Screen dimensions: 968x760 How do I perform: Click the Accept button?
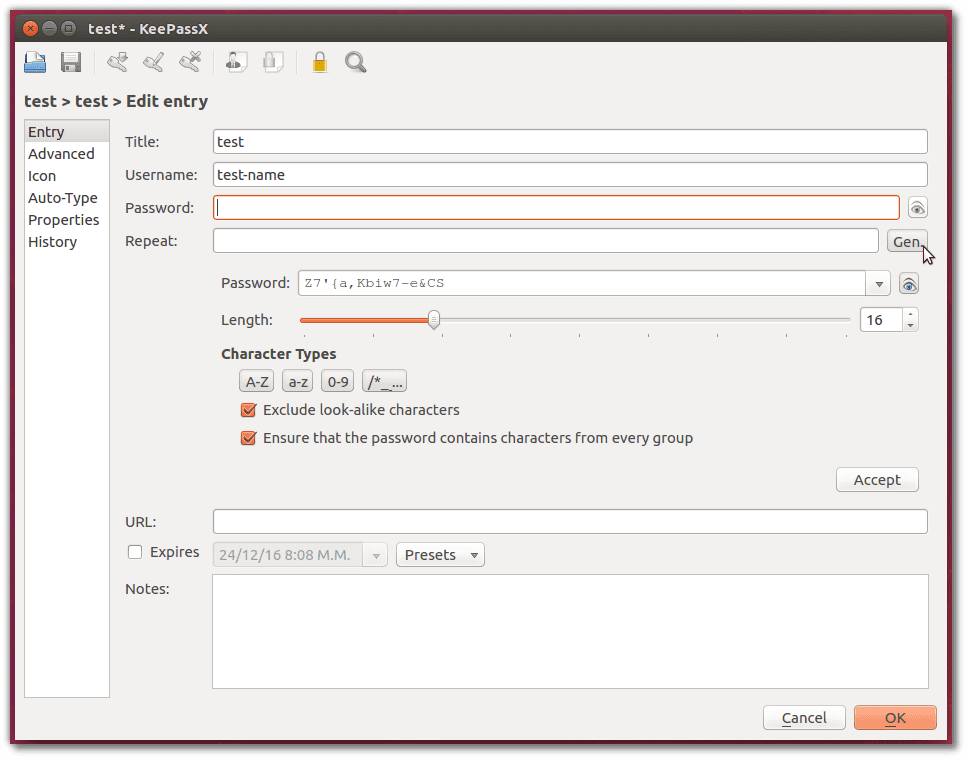(x=877, y=480)
